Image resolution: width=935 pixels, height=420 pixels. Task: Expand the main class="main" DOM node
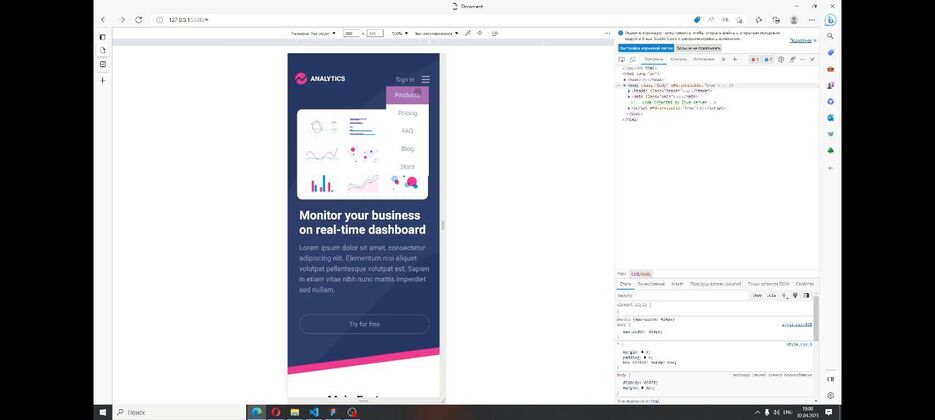click(x=629, y=96)
